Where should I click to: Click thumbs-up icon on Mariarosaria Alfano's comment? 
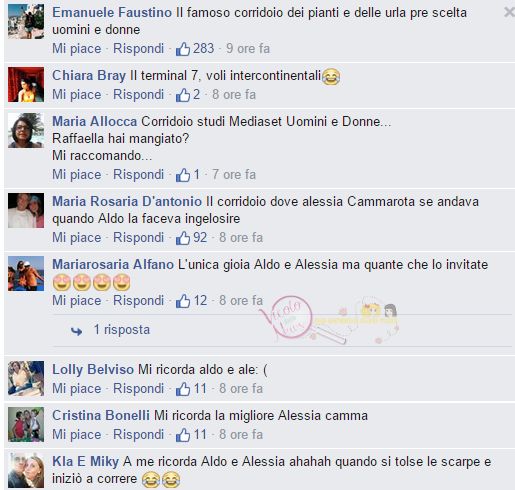[x=183, y=301]
